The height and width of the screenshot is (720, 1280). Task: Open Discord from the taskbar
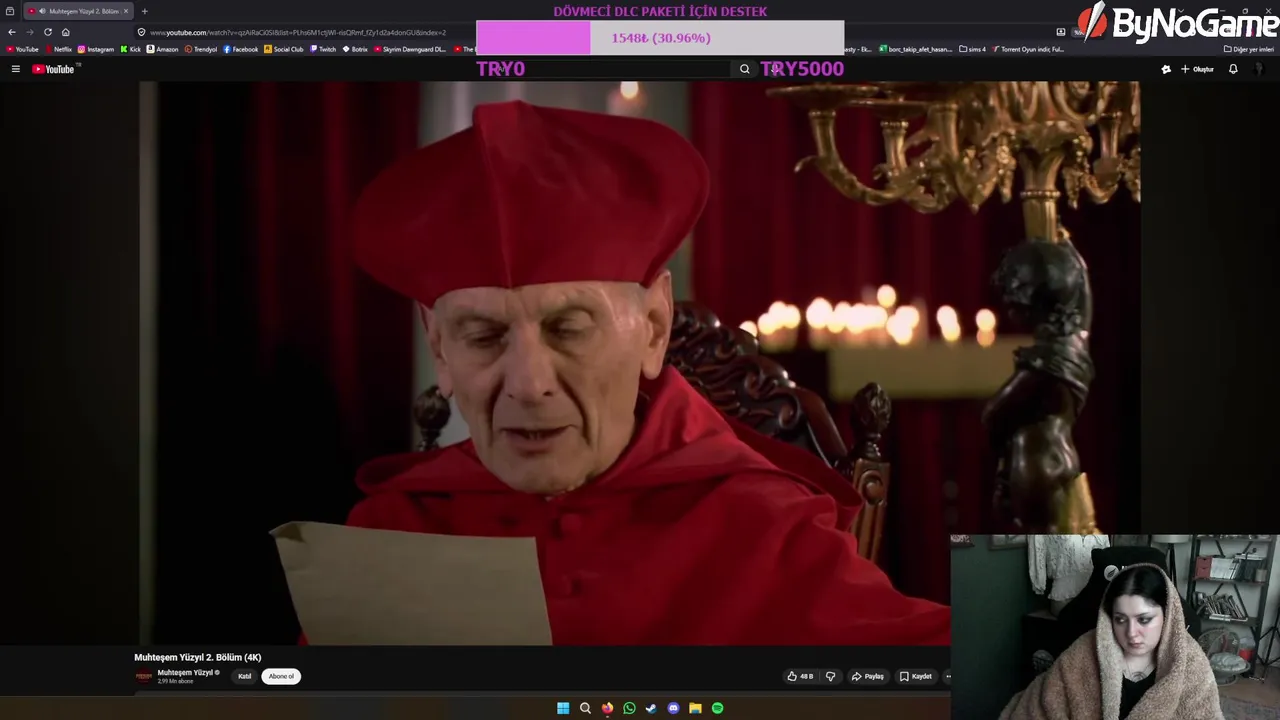(x=673, y=708)
